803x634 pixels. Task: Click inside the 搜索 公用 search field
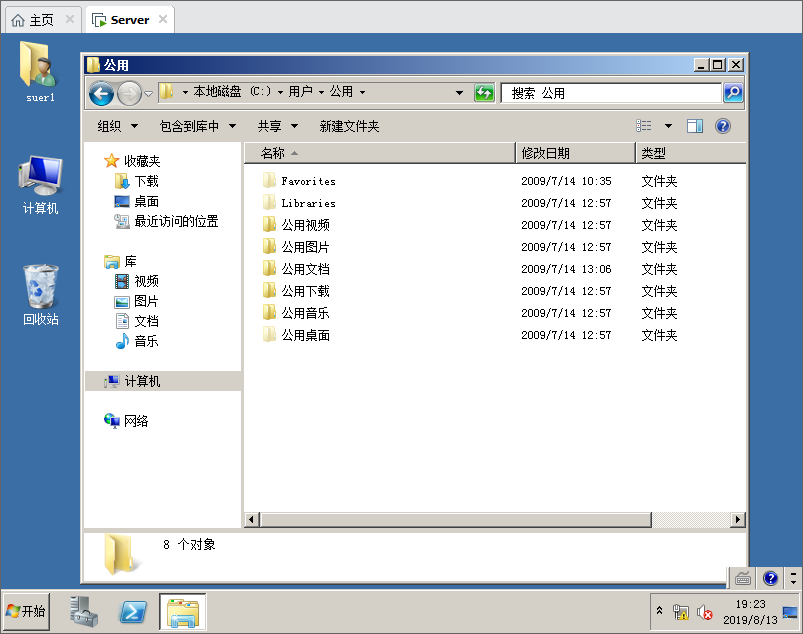pos(610,93)
